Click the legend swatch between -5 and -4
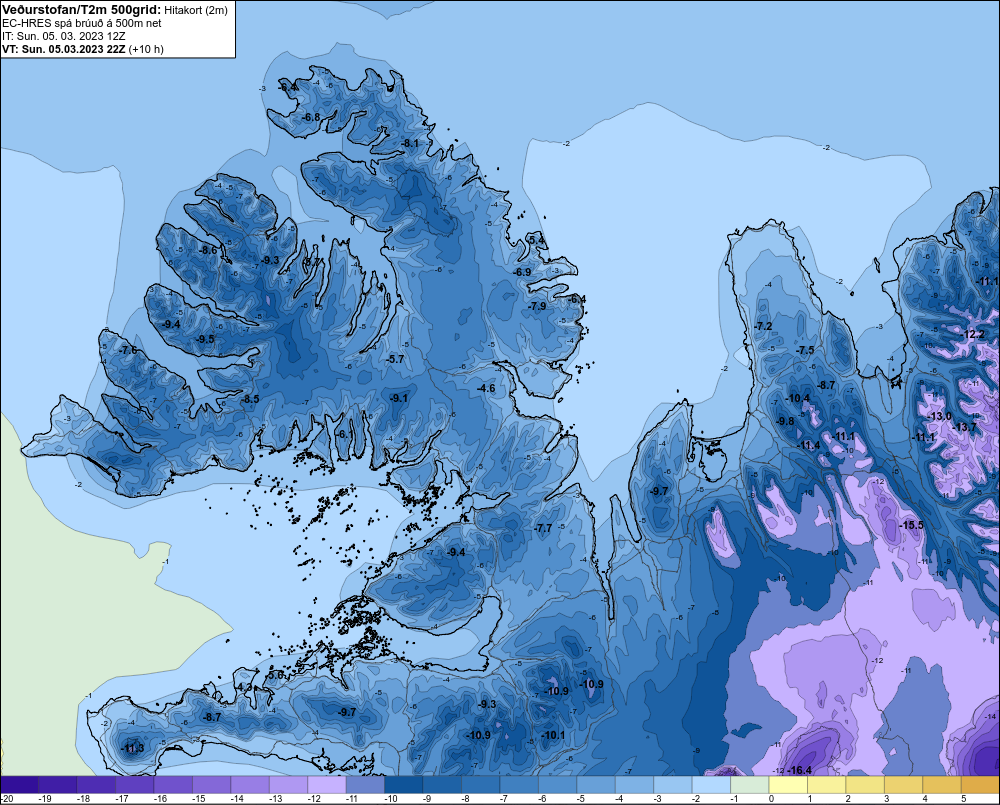Image resolution: width=1000 pixels, height=805 pixels. (x=596, y=785)
